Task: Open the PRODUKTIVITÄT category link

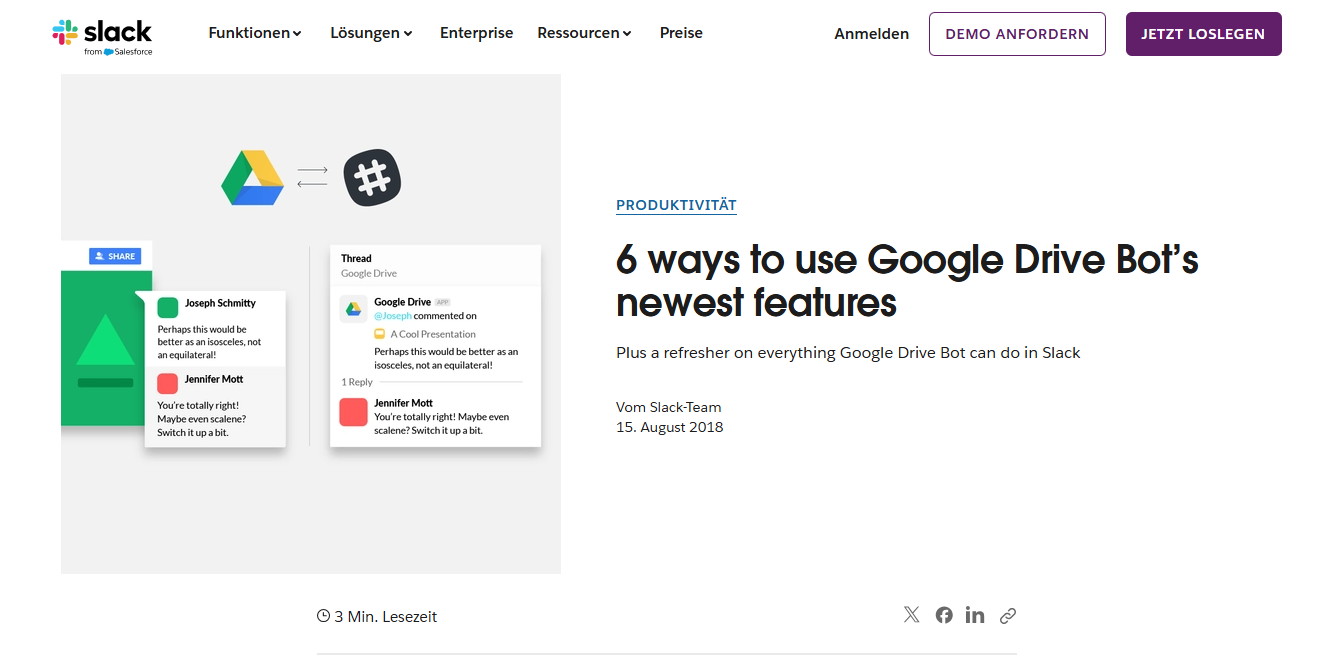Action: (x=676, y=205)
